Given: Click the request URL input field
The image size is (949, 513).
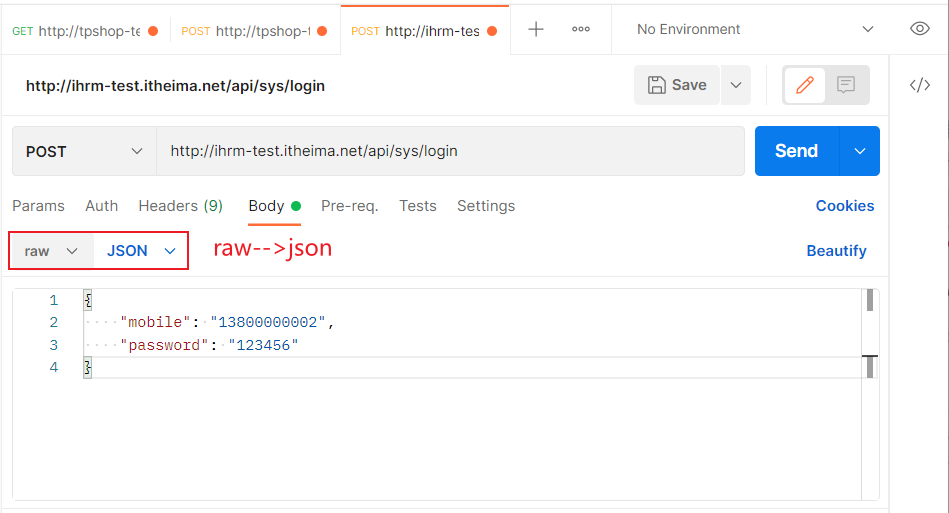Looking at the screenshot, I should (450, 151).
